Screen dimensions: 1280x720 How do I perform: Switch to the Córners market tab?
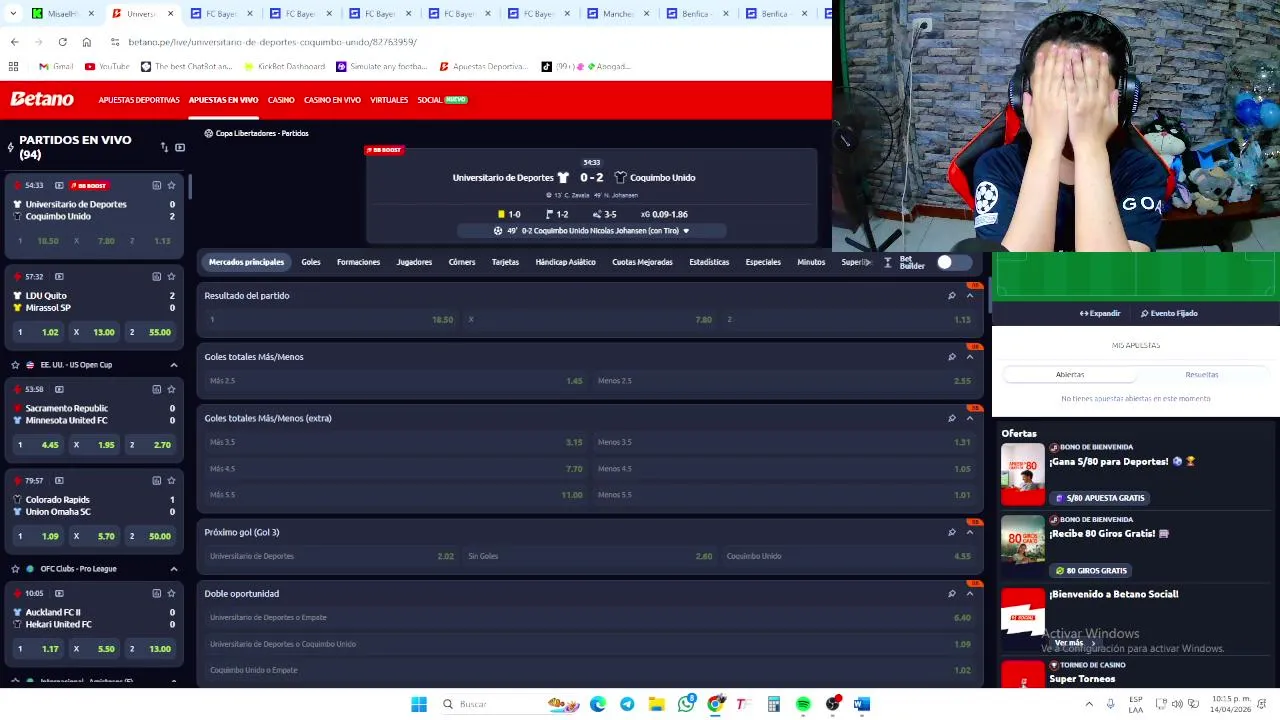pyautogui.click(x=462, y=262)
